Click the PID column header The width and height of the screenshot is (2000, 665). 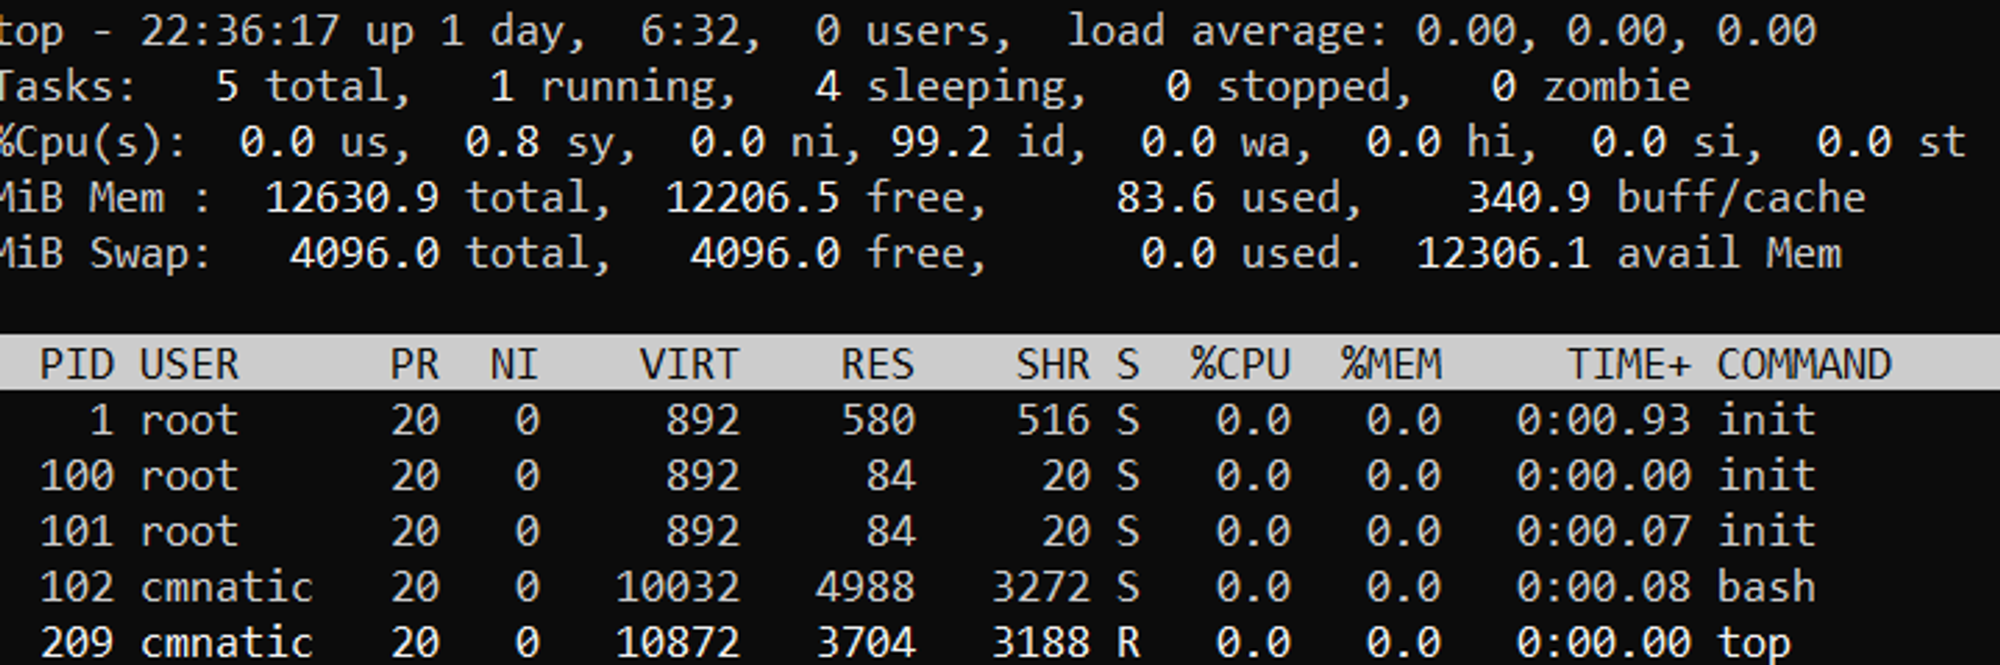[76, 364]
